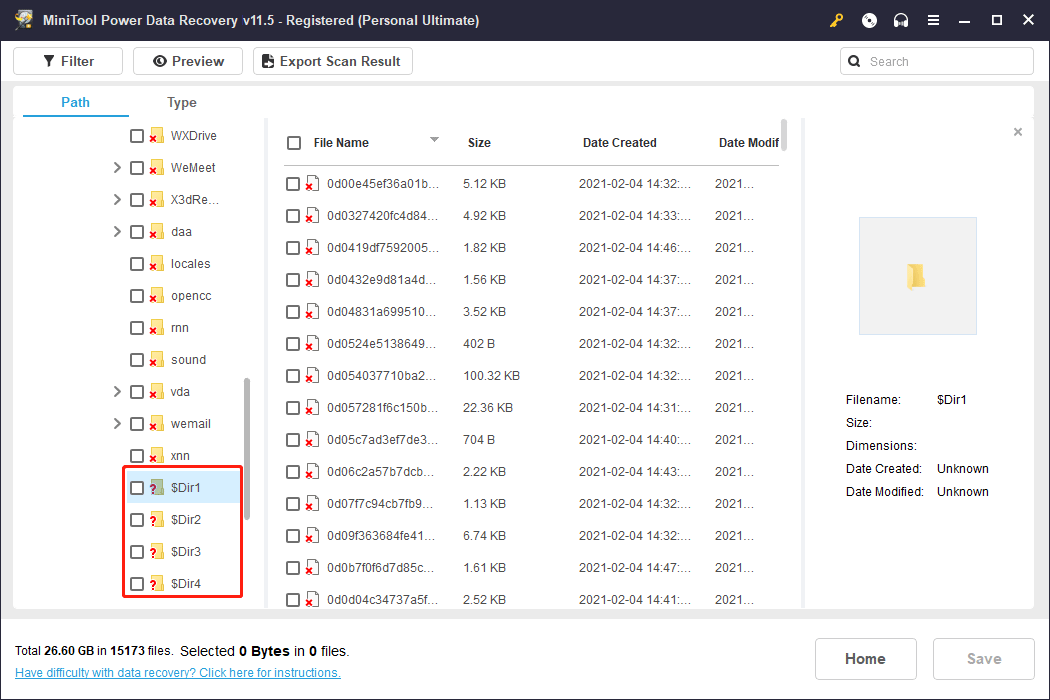
Task: Expand the wemail folder node
Action: (x=117, y=424)
